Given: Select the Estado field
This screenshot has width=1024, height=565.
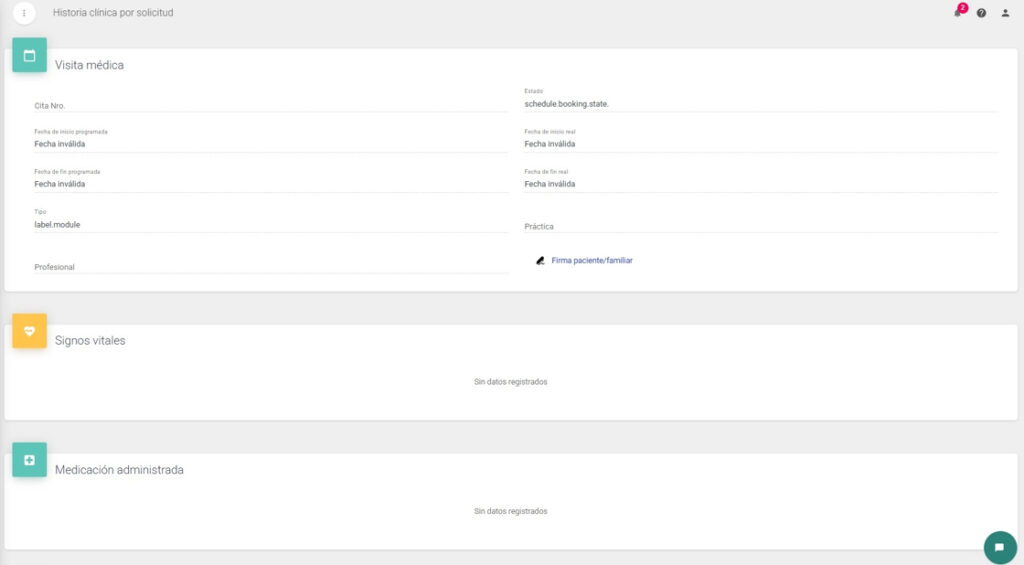Looking at the screenshot, I should [x=760, y=103].
